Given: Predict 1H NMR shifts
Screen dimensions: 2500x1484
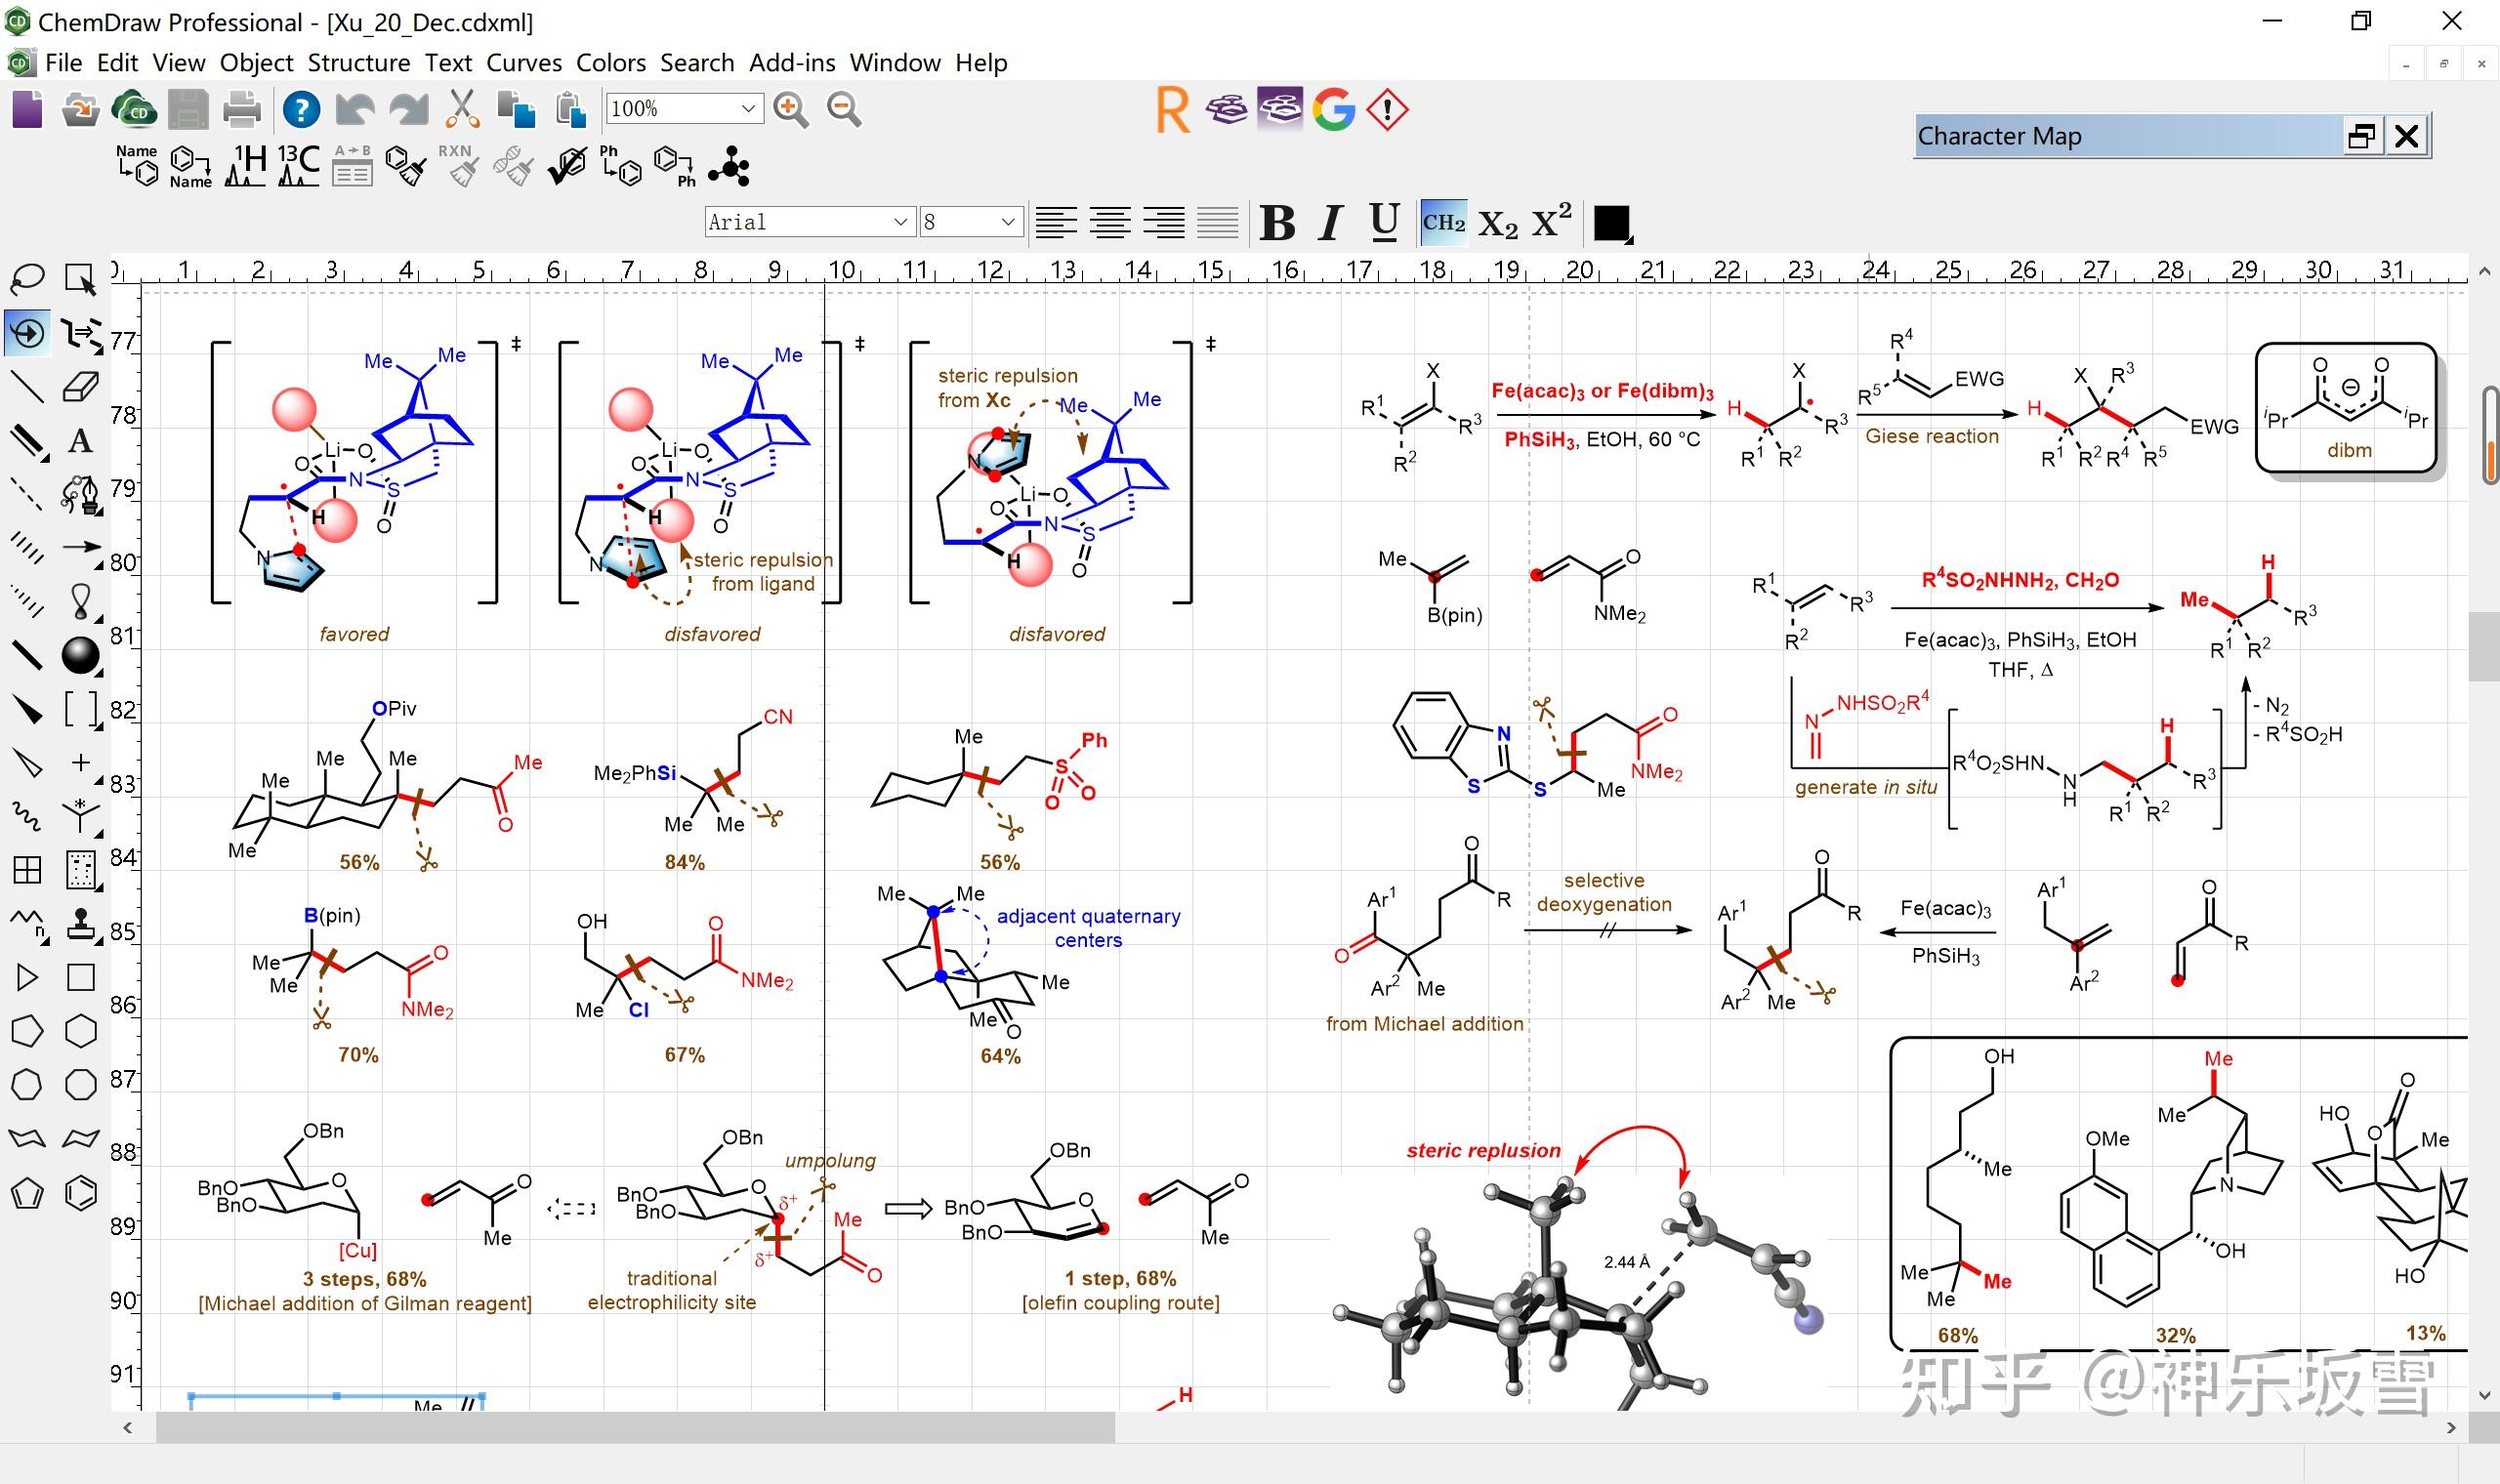Looking at the screenshot, I should tap(245, 166).
